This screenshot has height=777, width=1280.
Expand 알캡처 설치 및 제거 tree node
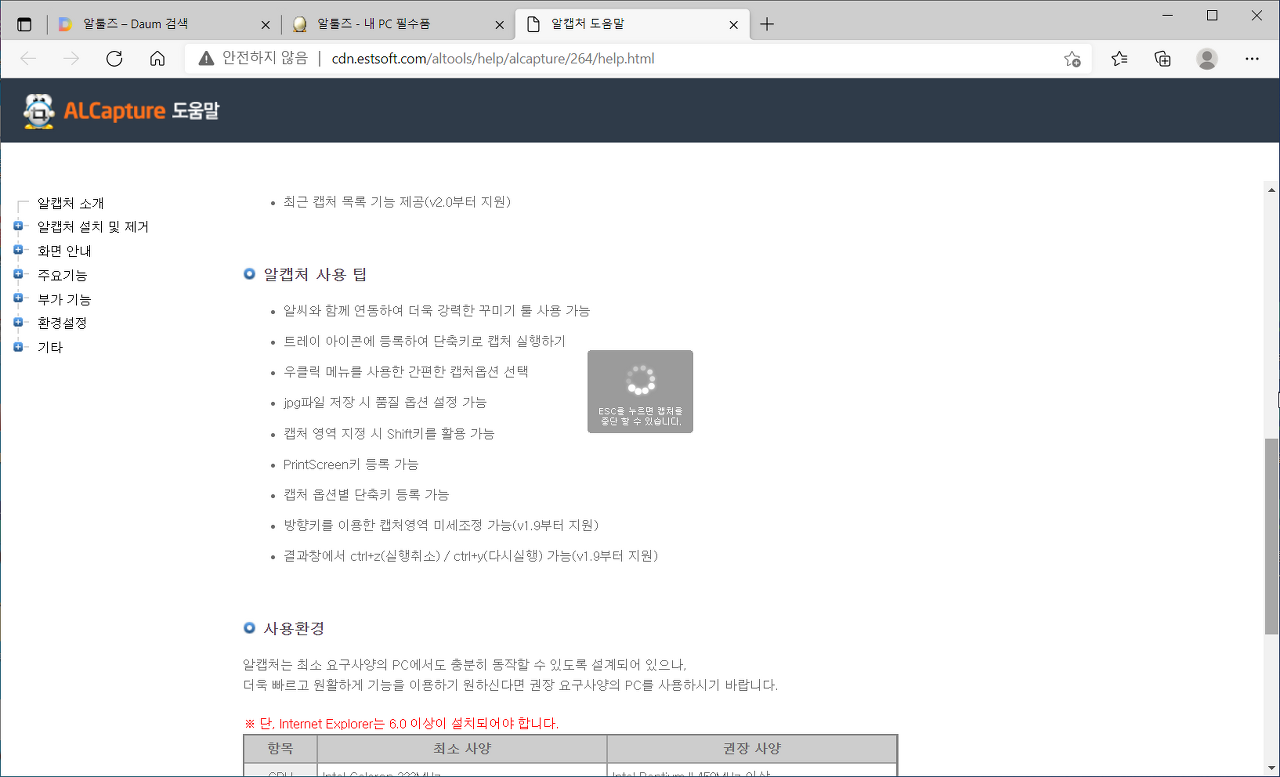(18, 226)
